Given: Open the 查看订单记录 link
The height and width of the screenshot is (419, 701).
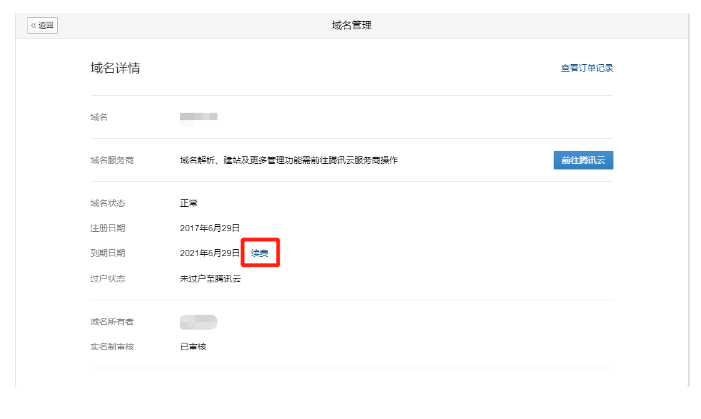Looking at the screenshot, I should [x=586, y=68].
